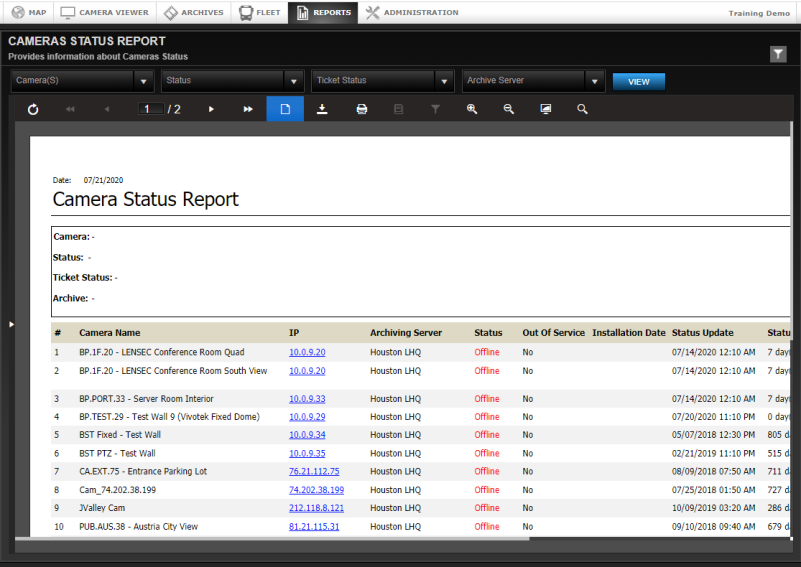Jump to the last report page
The width and height of the screenshot is (801, 567).
click(x=248, y=109)
